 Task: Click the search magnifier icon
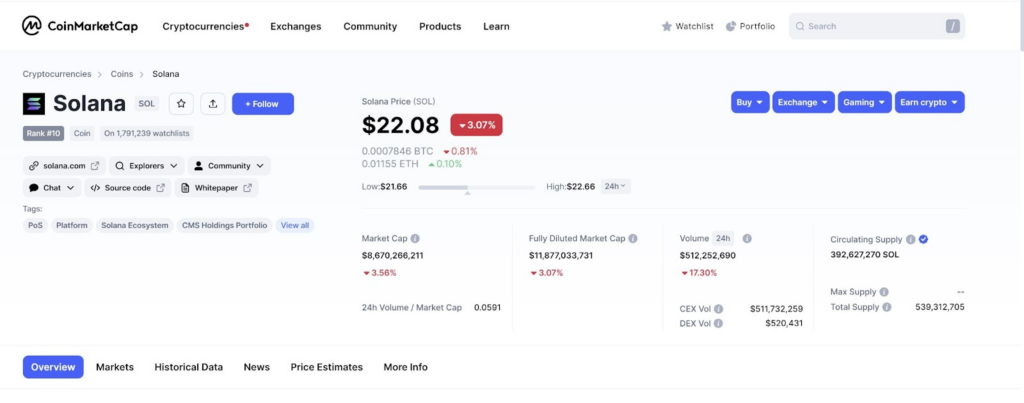click(800, 26)
